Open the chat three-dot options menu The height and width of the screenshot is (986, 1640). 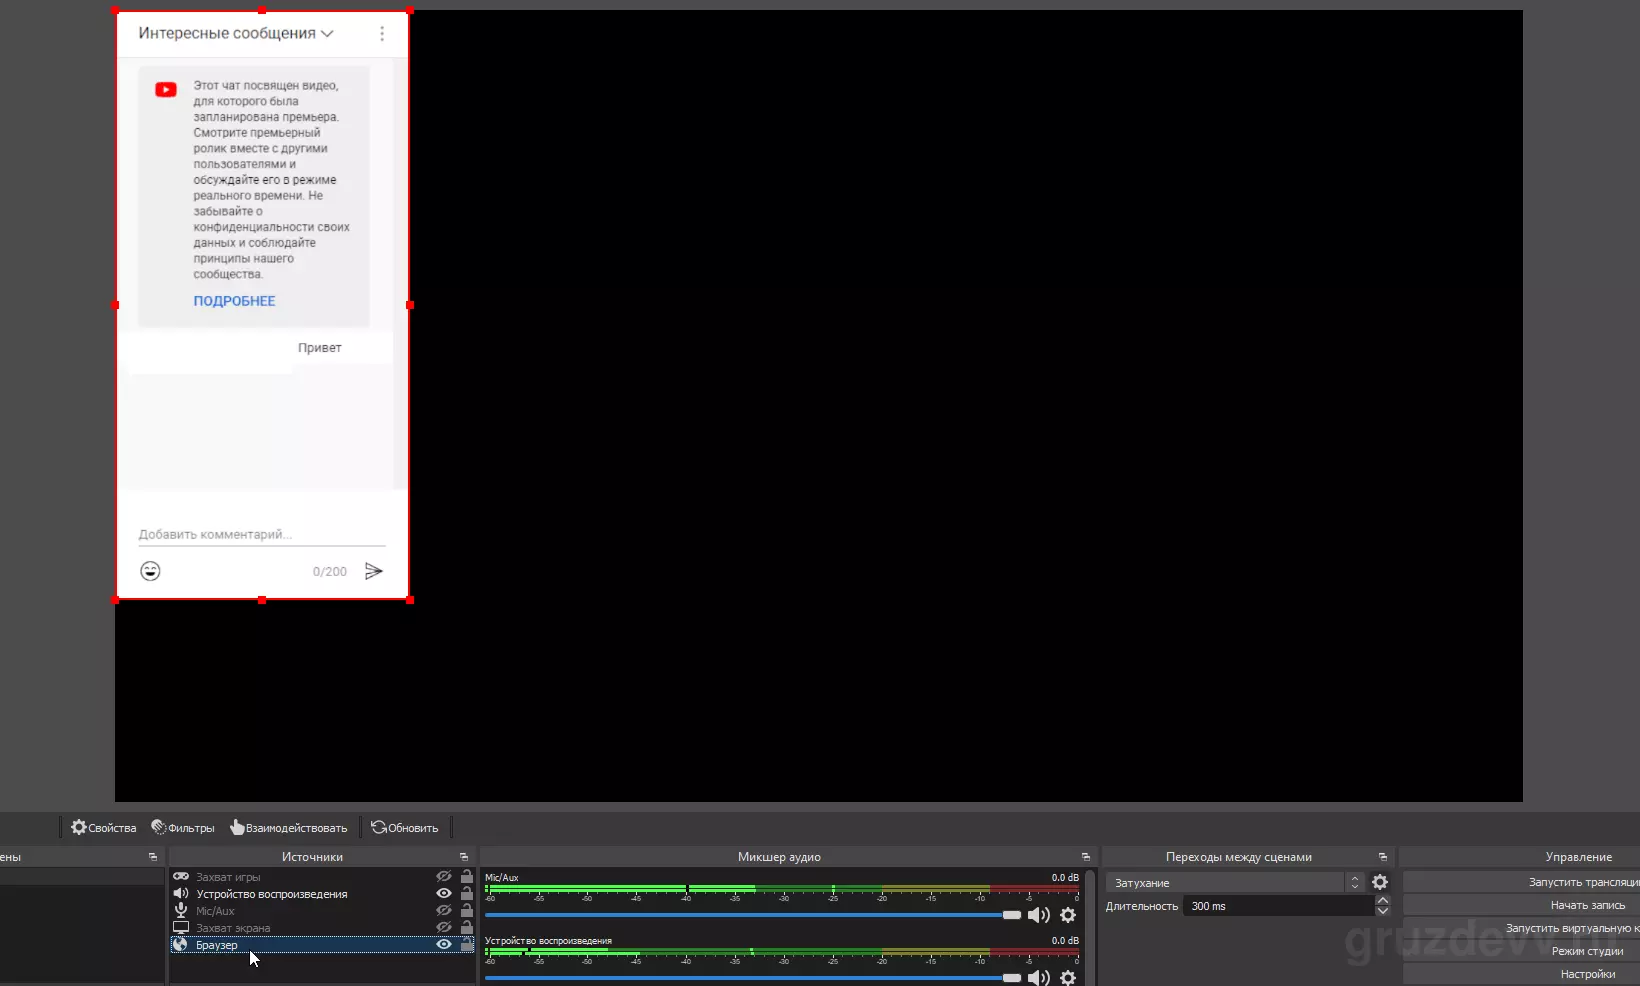(x=381, y=34)
